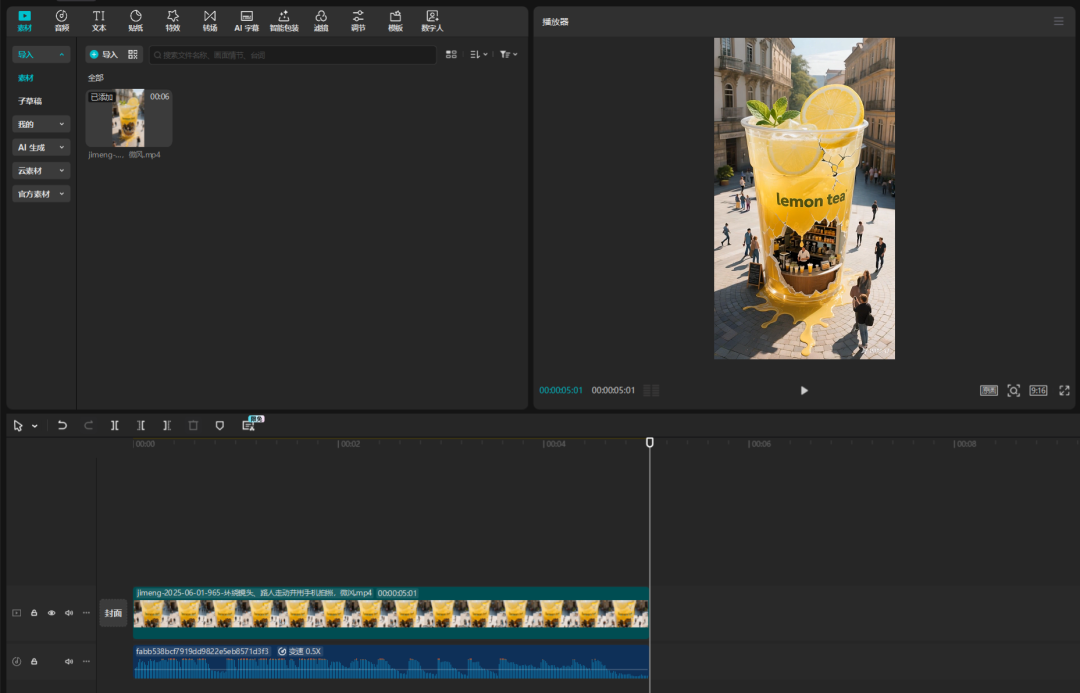1080x693 pixels.
Task: Trim clip left of the playhead
Action: (141, 426)
